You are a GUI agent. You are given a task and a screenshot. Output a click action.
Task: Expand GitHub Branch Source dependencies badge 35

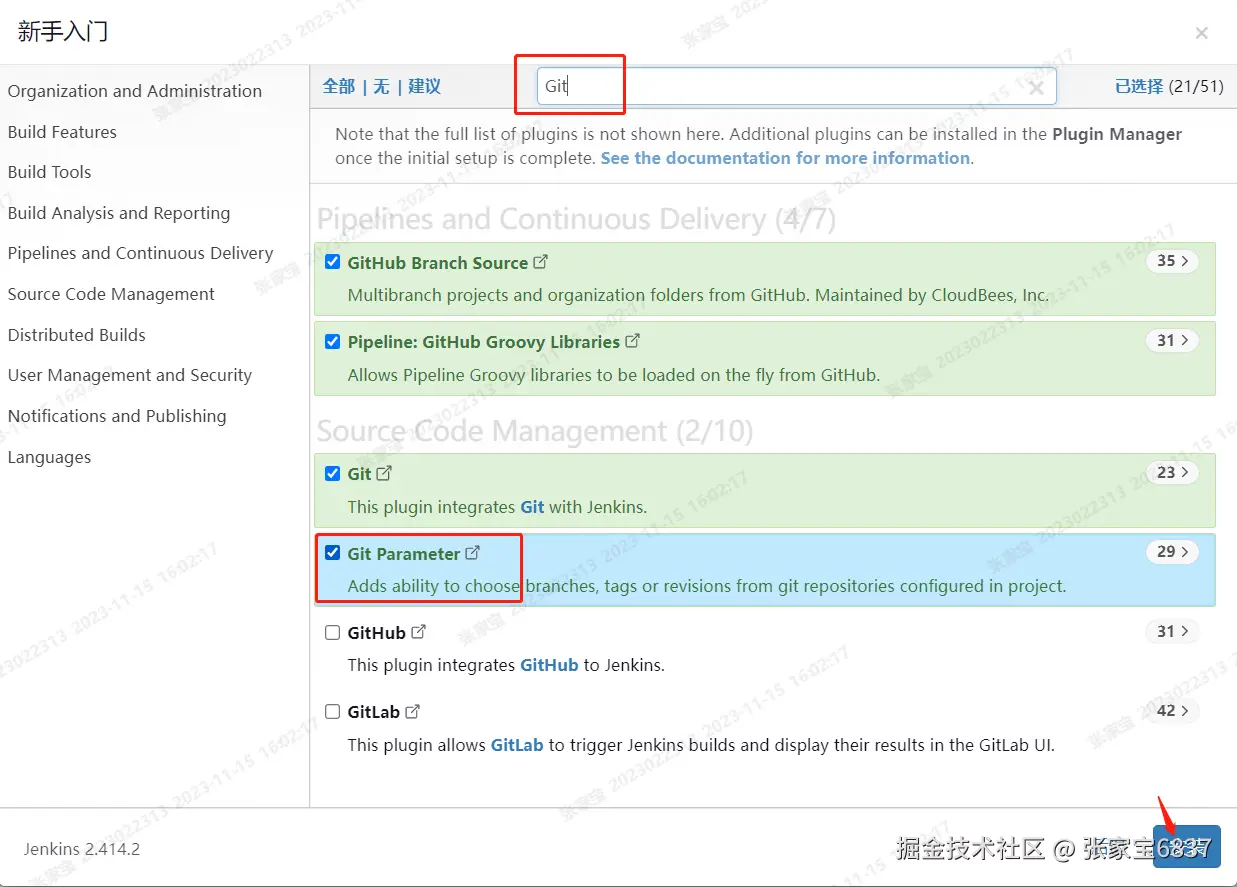pyautogui.click(x=1172, y=261)
